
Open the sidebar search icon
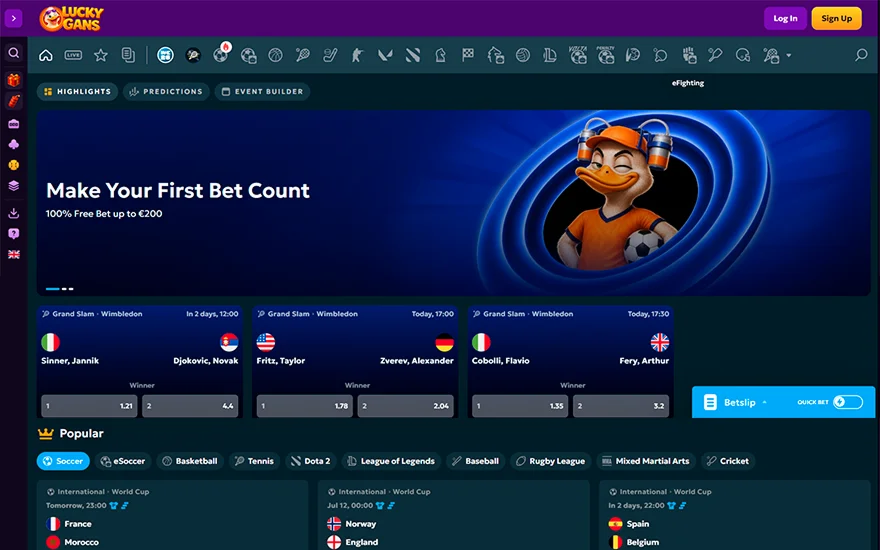point(13,53)
